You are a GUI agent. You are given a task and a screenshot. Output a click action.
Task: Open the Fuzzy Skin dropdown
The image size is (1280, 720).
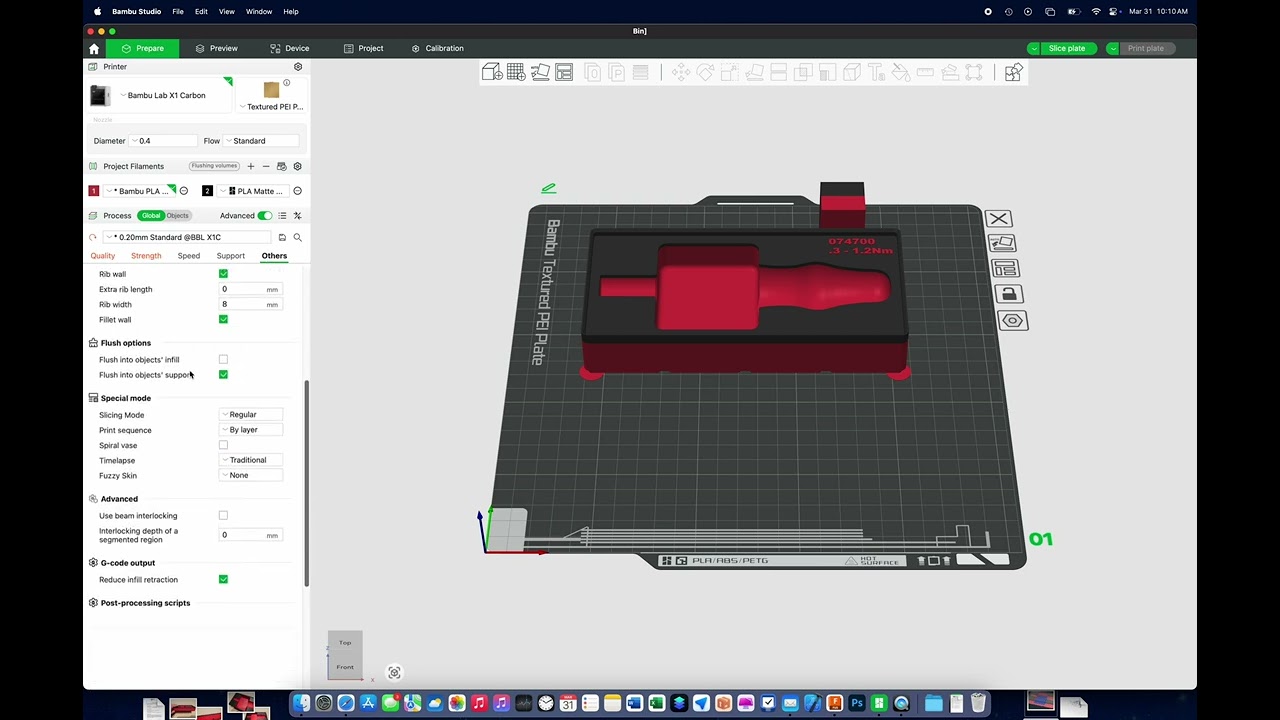251,475
